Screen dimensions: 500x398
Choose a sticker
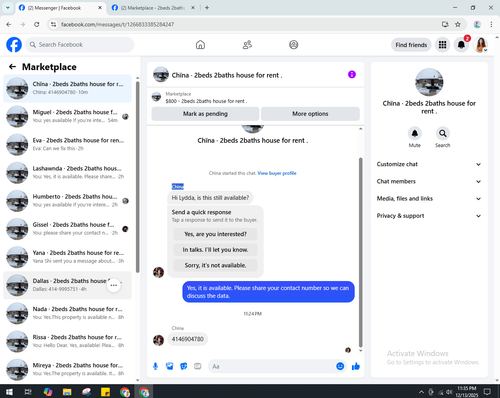click(x=184, y=366)
